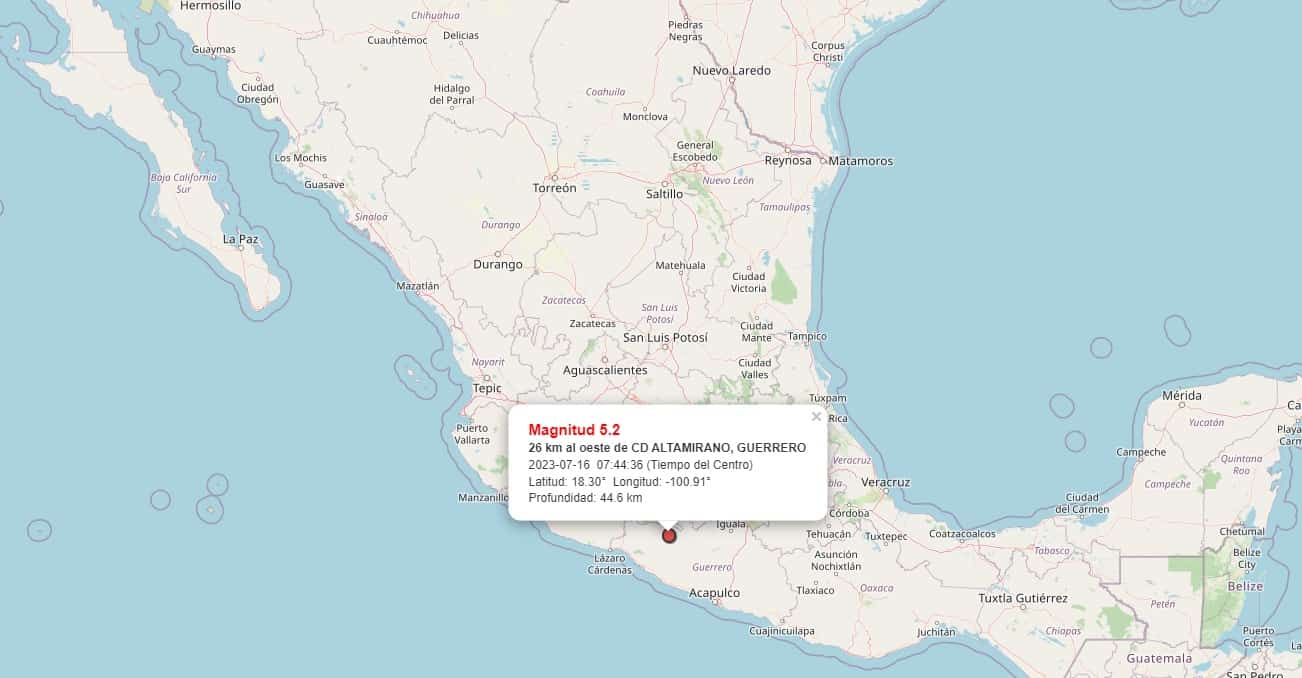The image size is (1302, 678).
Task: Click the red earthquake epicenter marker
Action: tap(670, 536)
